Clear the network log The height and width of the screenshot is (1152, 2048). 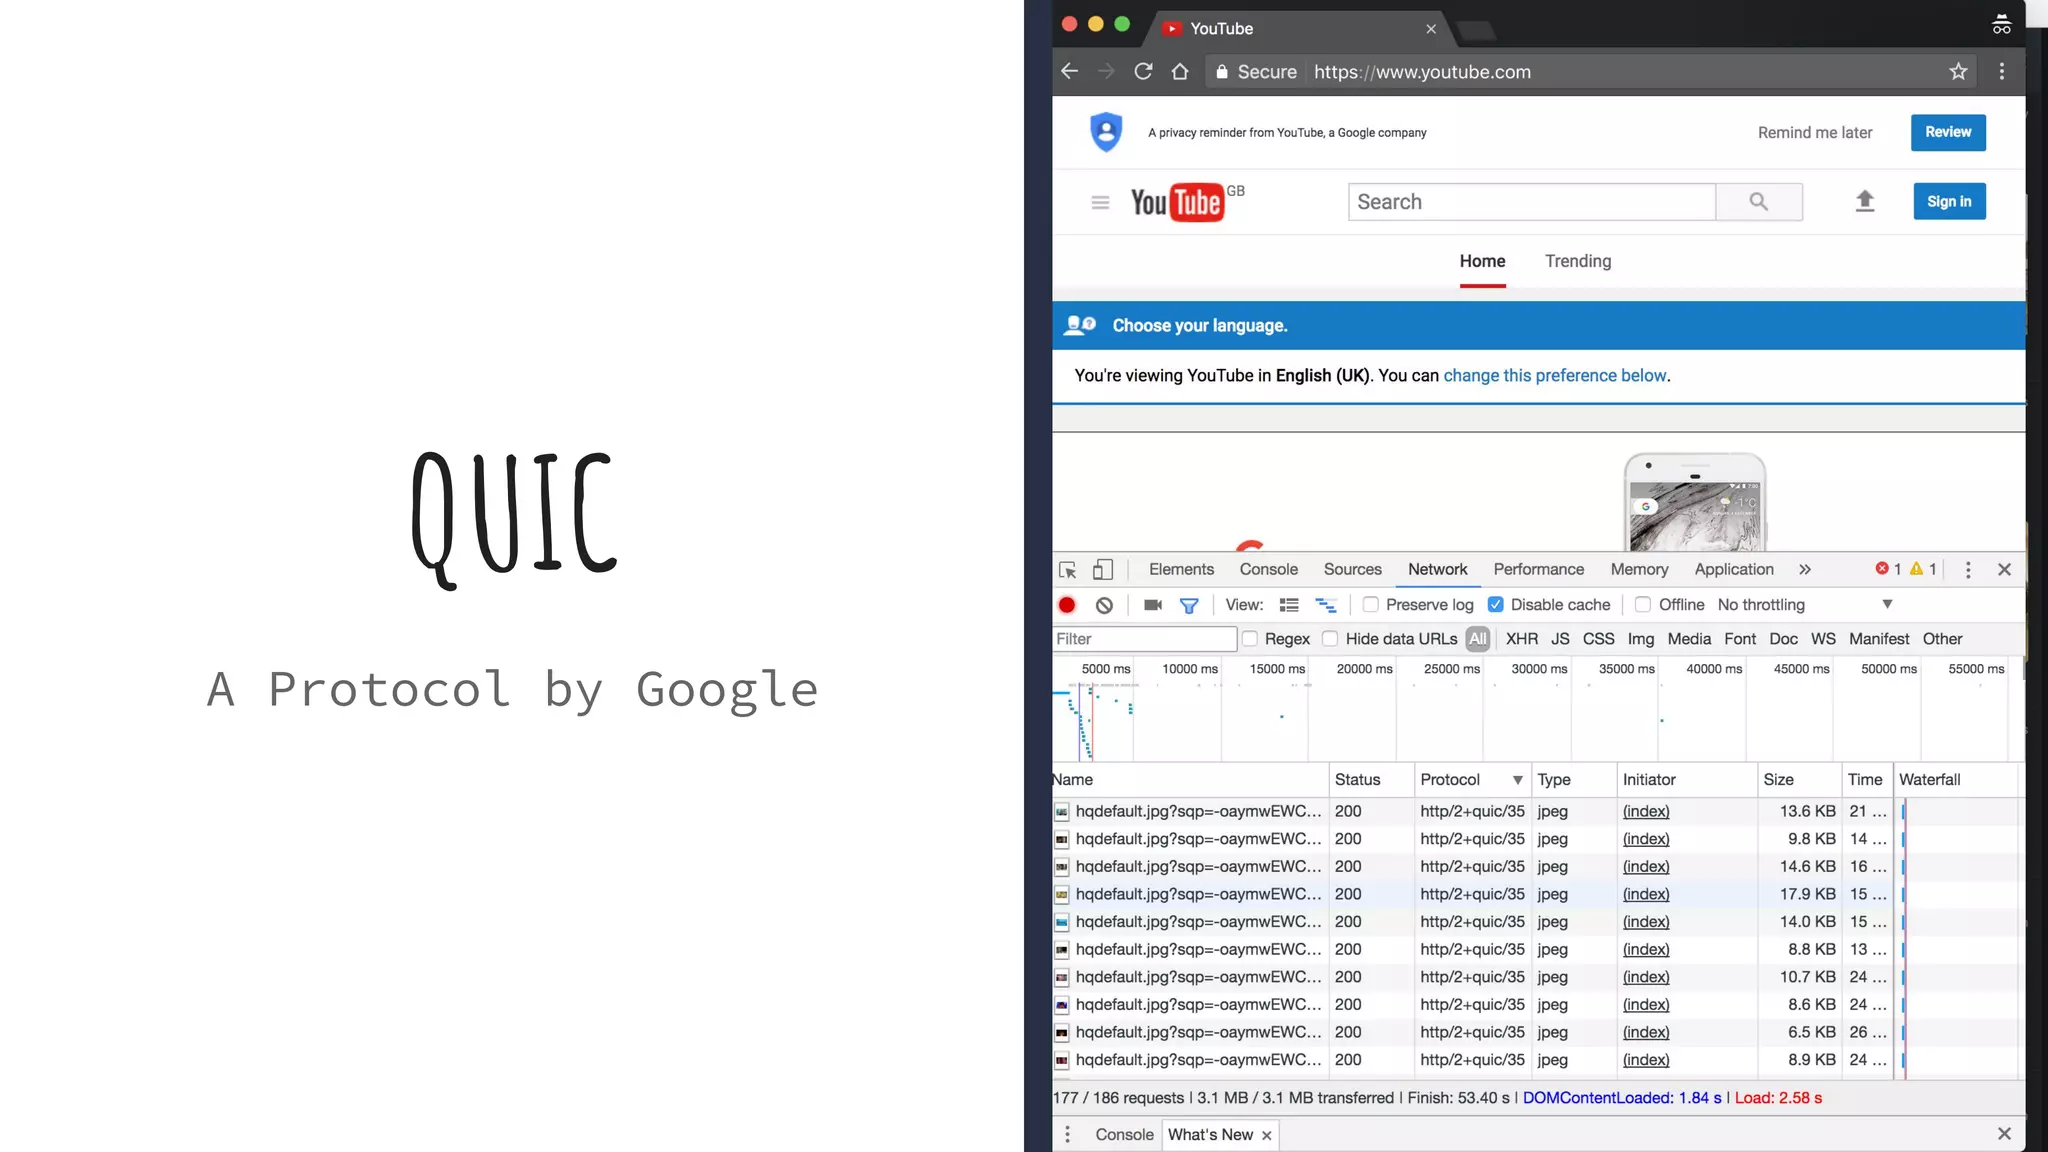tap(1104, 605)
